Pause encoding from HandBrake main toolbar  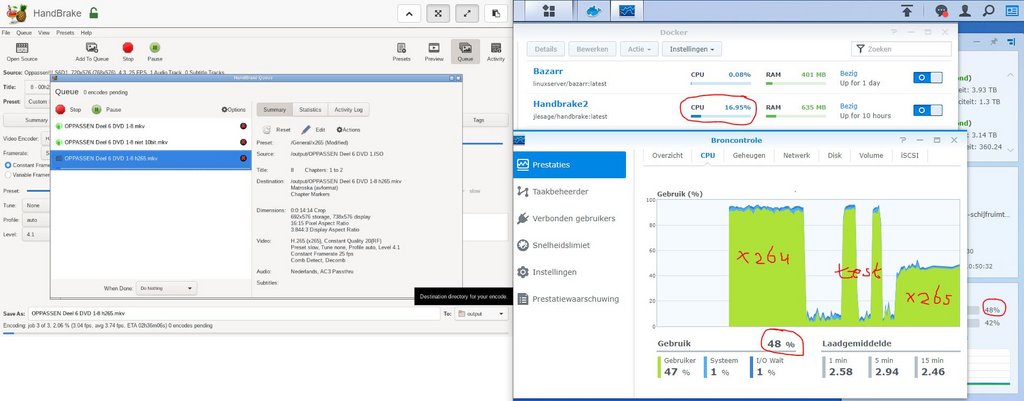coord(155,47)
